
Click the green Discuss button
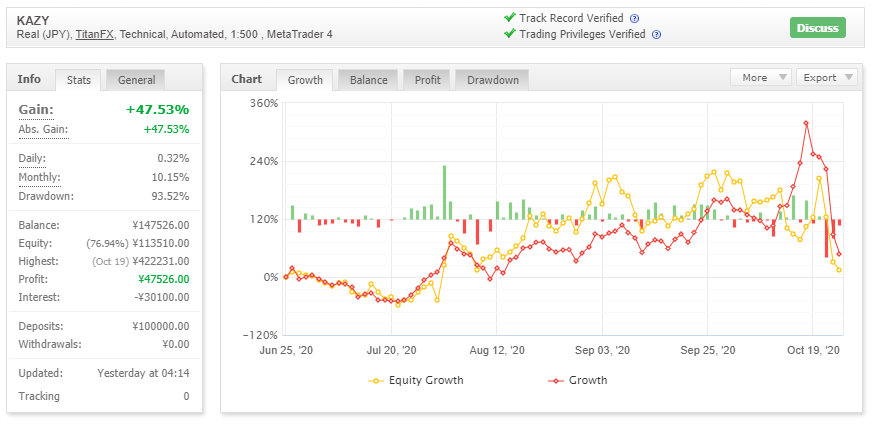coord(818,28)
